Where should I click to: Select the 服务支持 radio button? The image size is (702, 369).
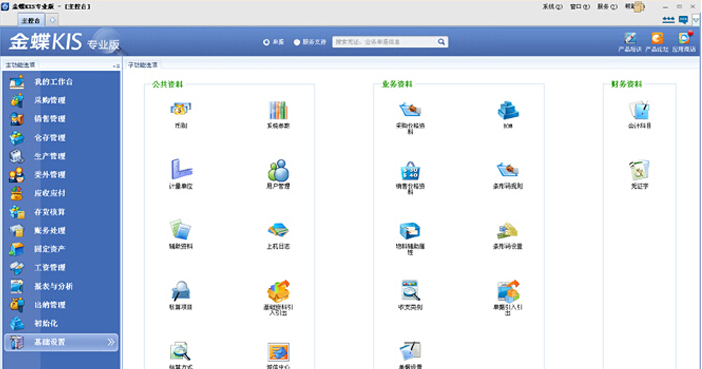click(x=297, y=42)
